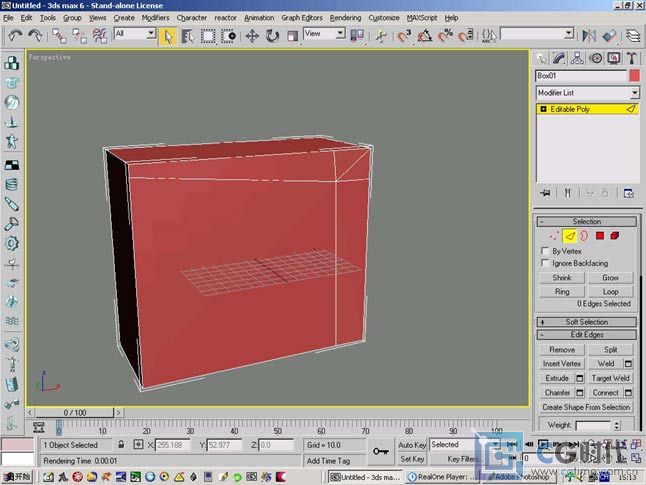
Task: Toggle Angle Snap button
Action: pyautogui.click(x=425, y=36)
